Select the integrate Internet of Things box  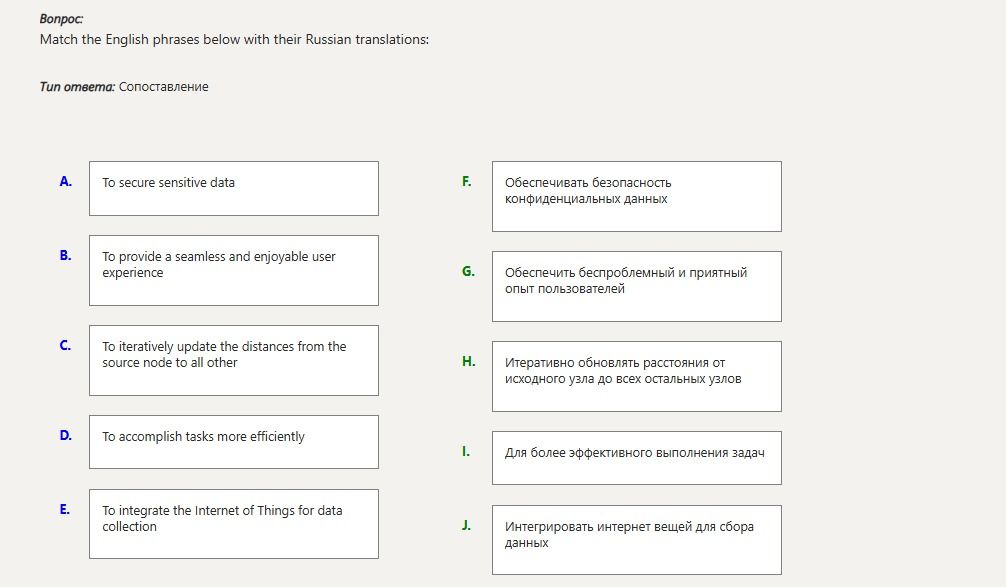[x=234, y=524]
